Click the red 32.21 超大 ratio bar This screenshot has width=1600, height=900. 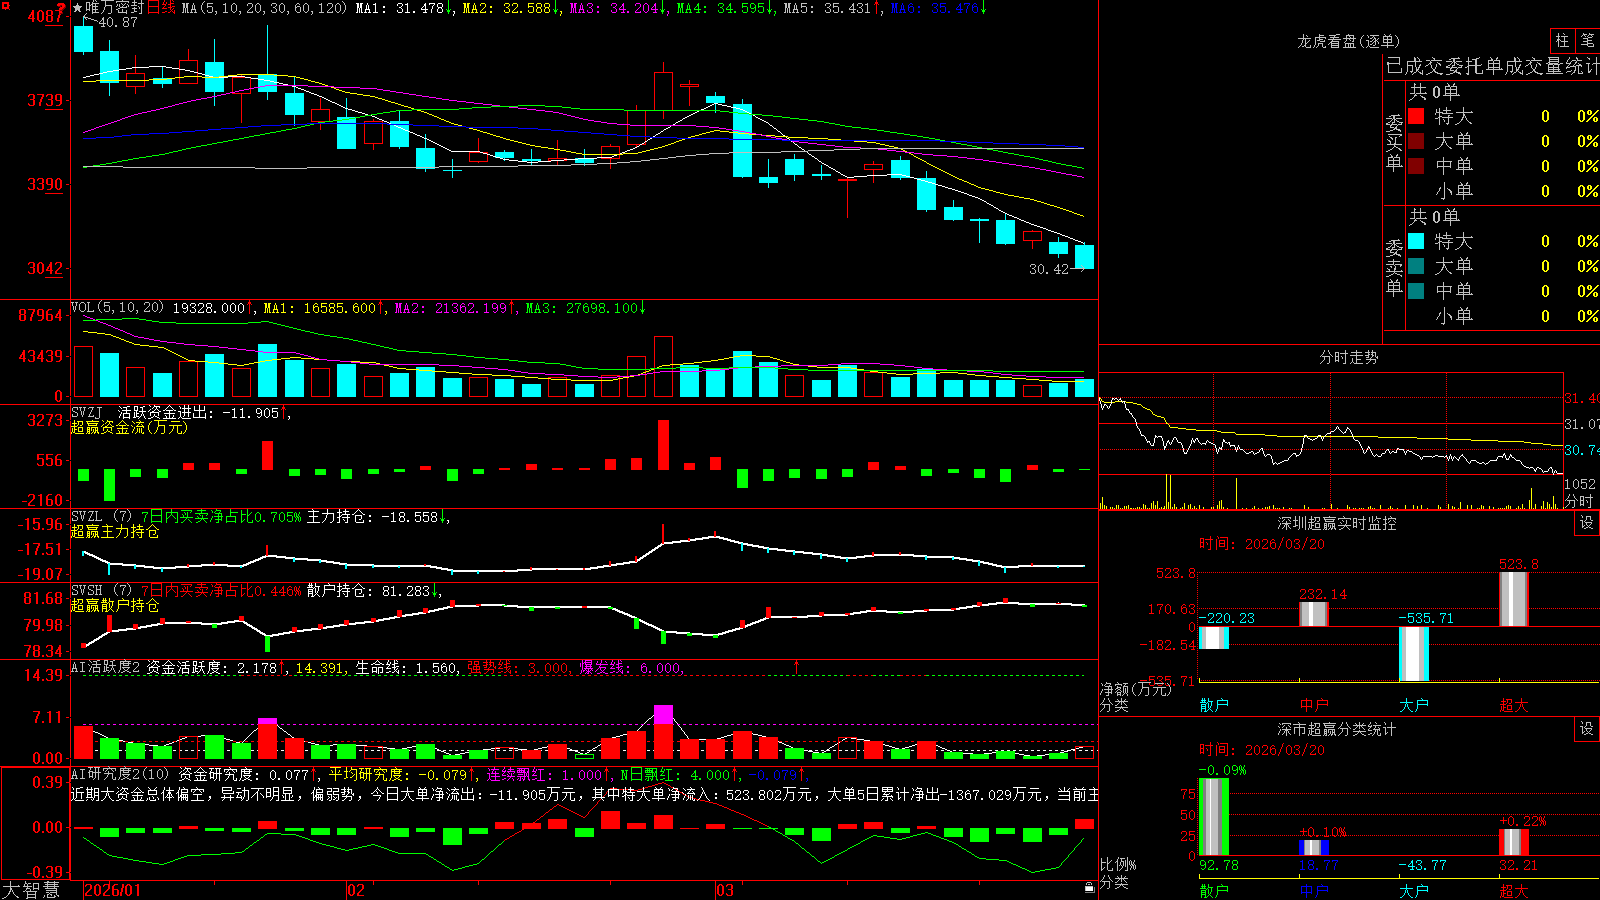pyautogui.click(x=1514, y=842)
